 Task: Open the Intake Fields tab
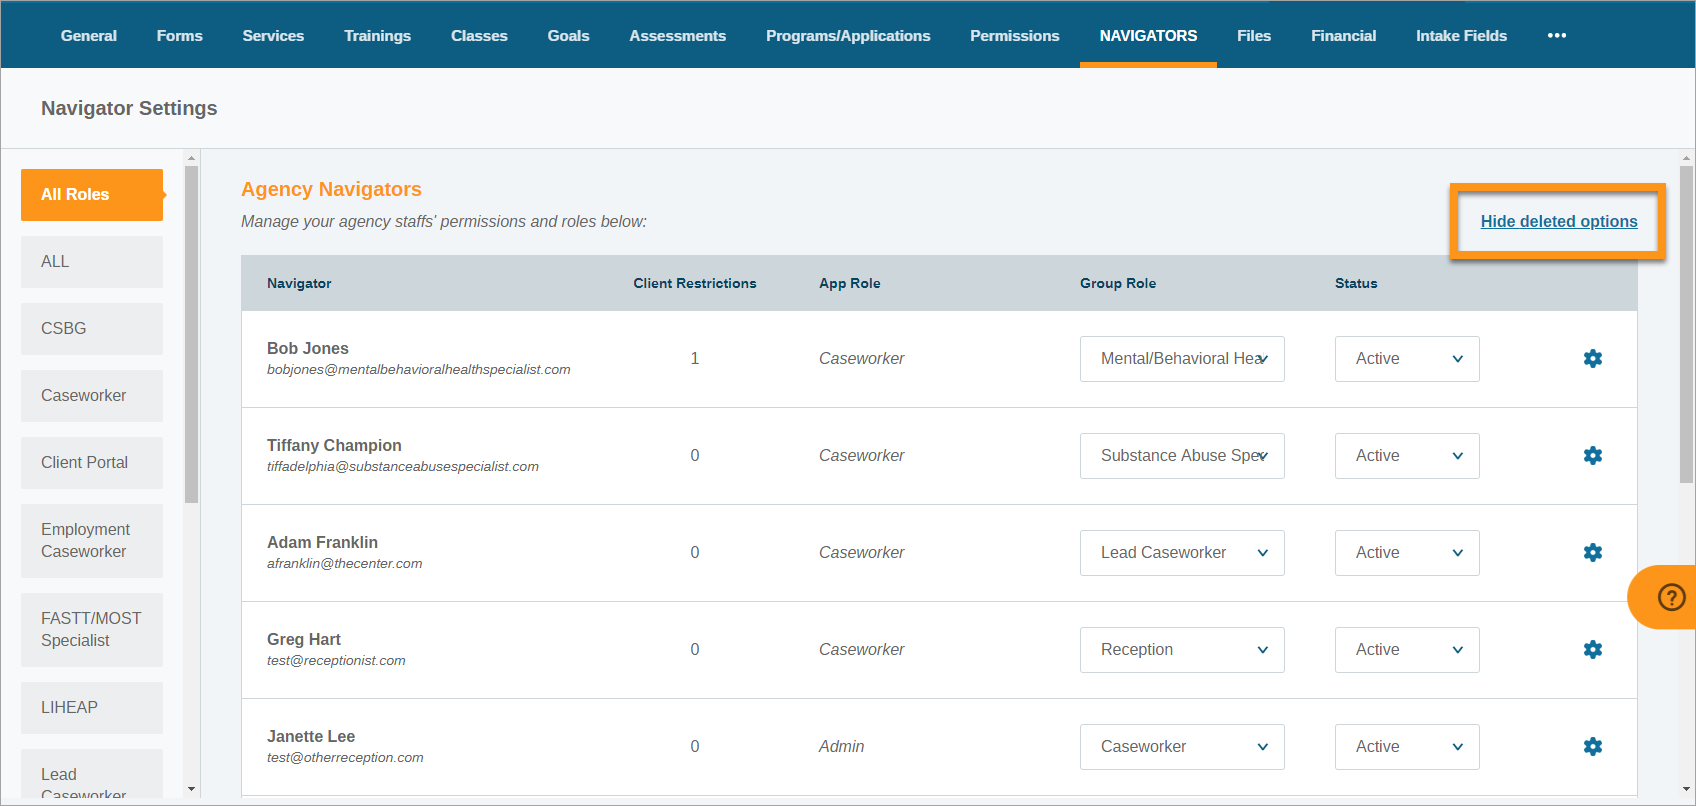click(1460, 36)
